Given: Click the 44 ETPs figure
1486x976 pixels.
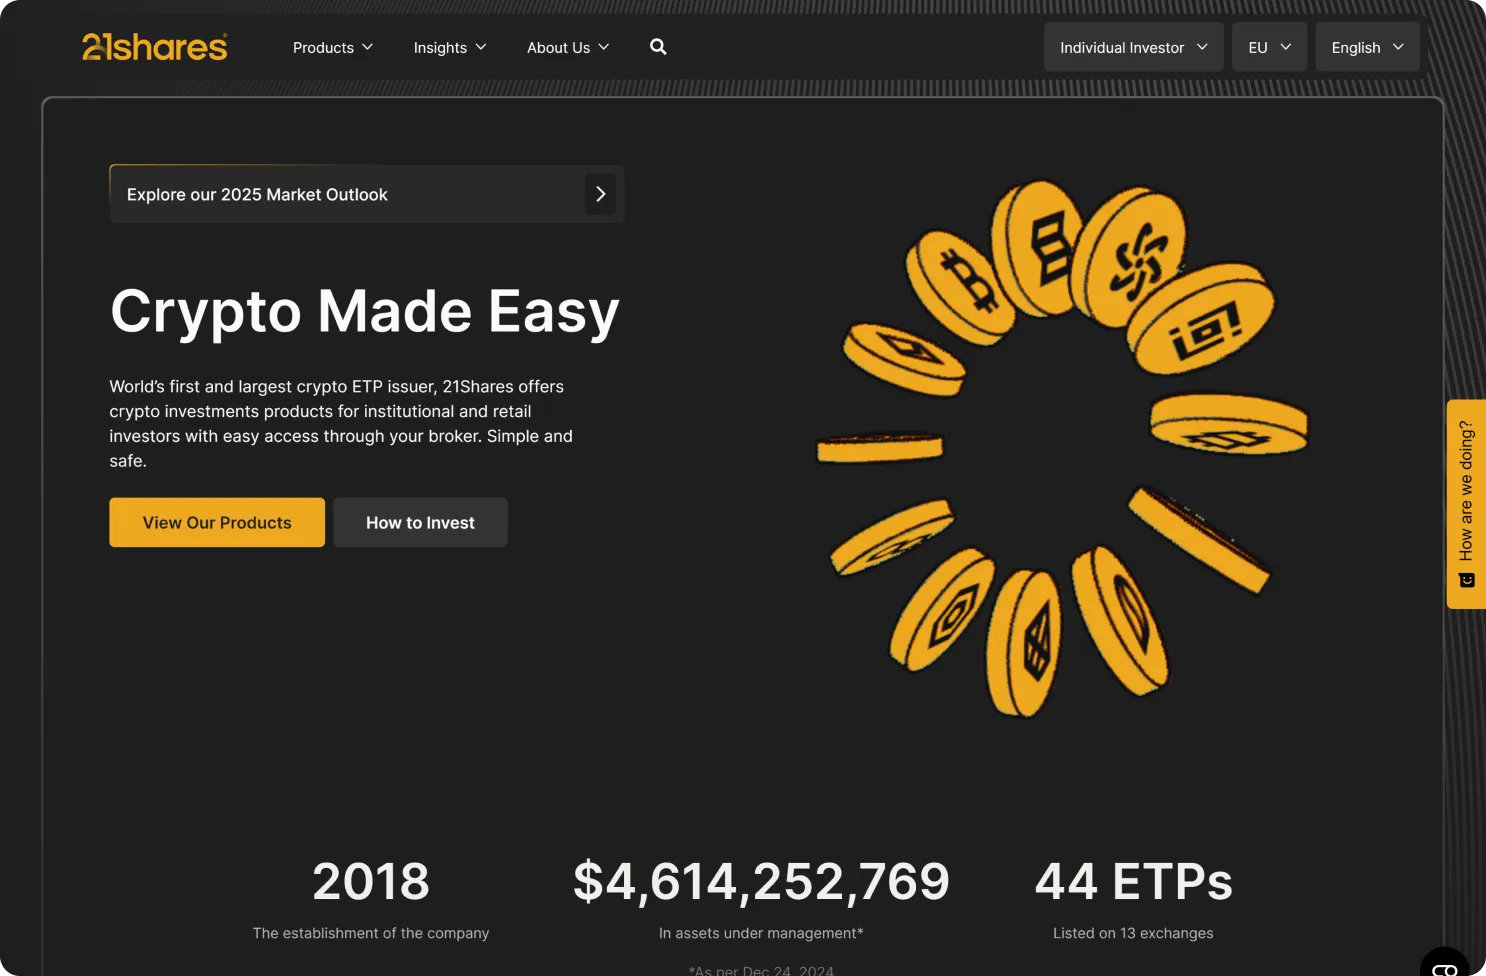Looking at the screenshot, I should point(1133,881).
